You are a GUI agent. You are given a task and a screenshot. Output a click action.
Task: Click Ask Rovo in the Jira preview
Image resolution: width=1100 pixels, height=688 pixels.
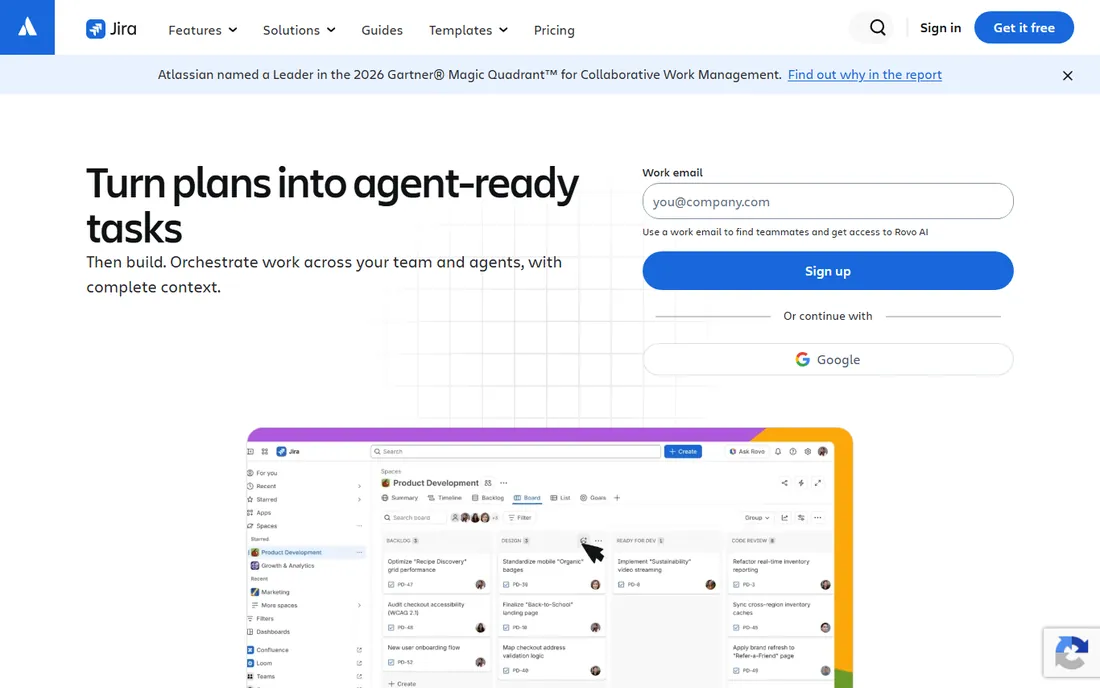(747, 452)
